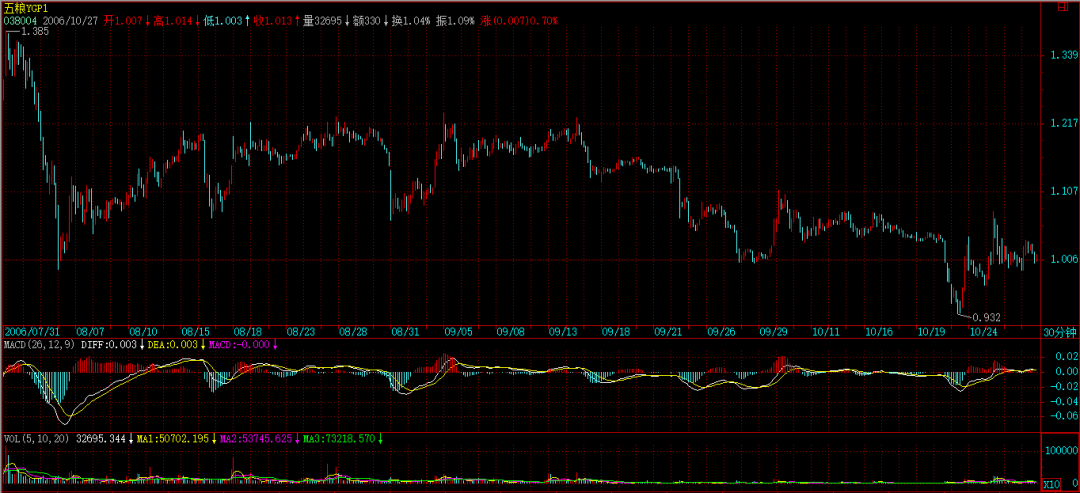Image resolution: width=1080 pixels, height=493 pixels.
Task: Click the 0.932 low price marker
Action: click(986, 317)
